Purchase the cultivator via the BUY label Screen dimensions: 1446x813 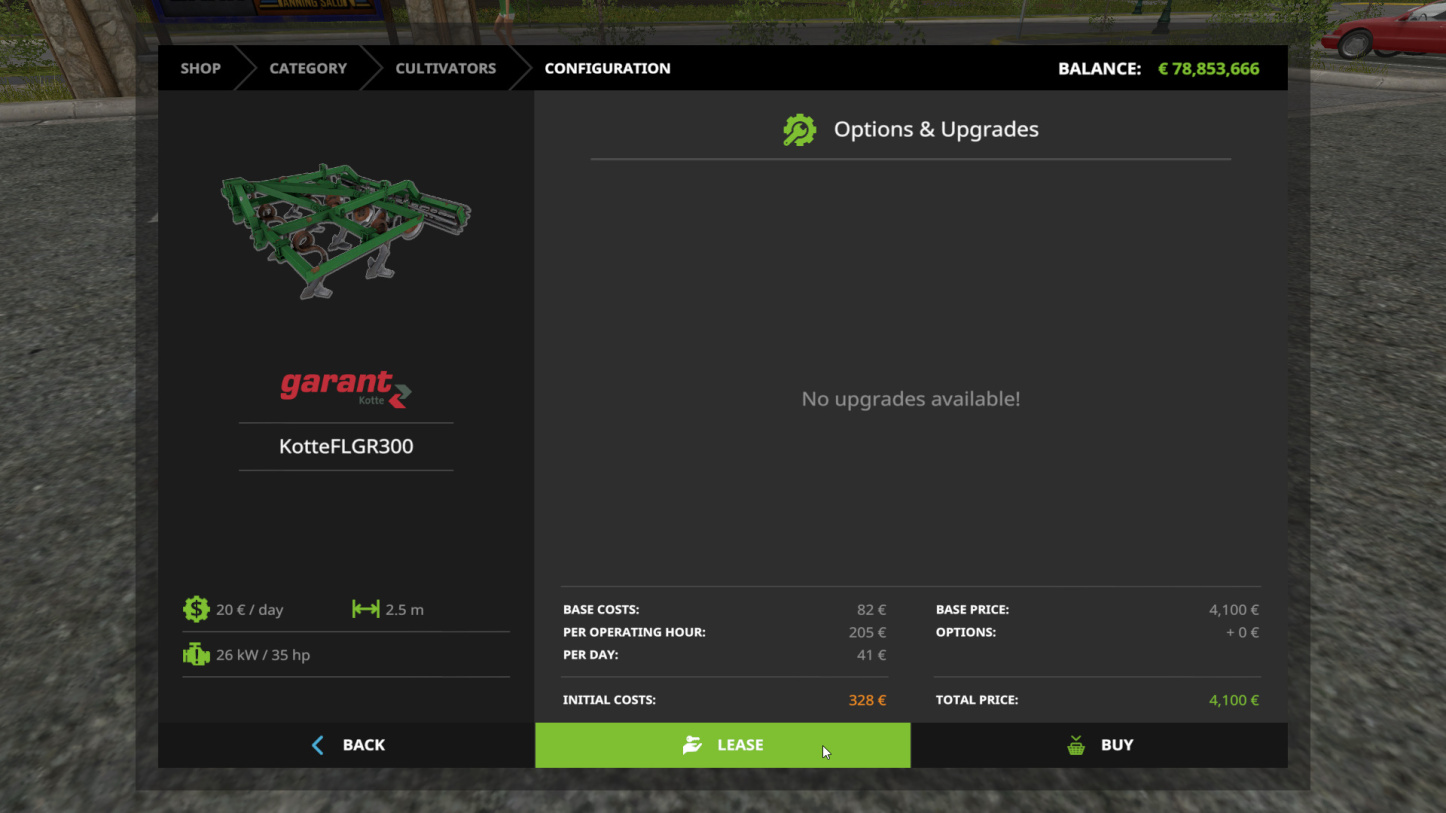tap(1117, 745)
